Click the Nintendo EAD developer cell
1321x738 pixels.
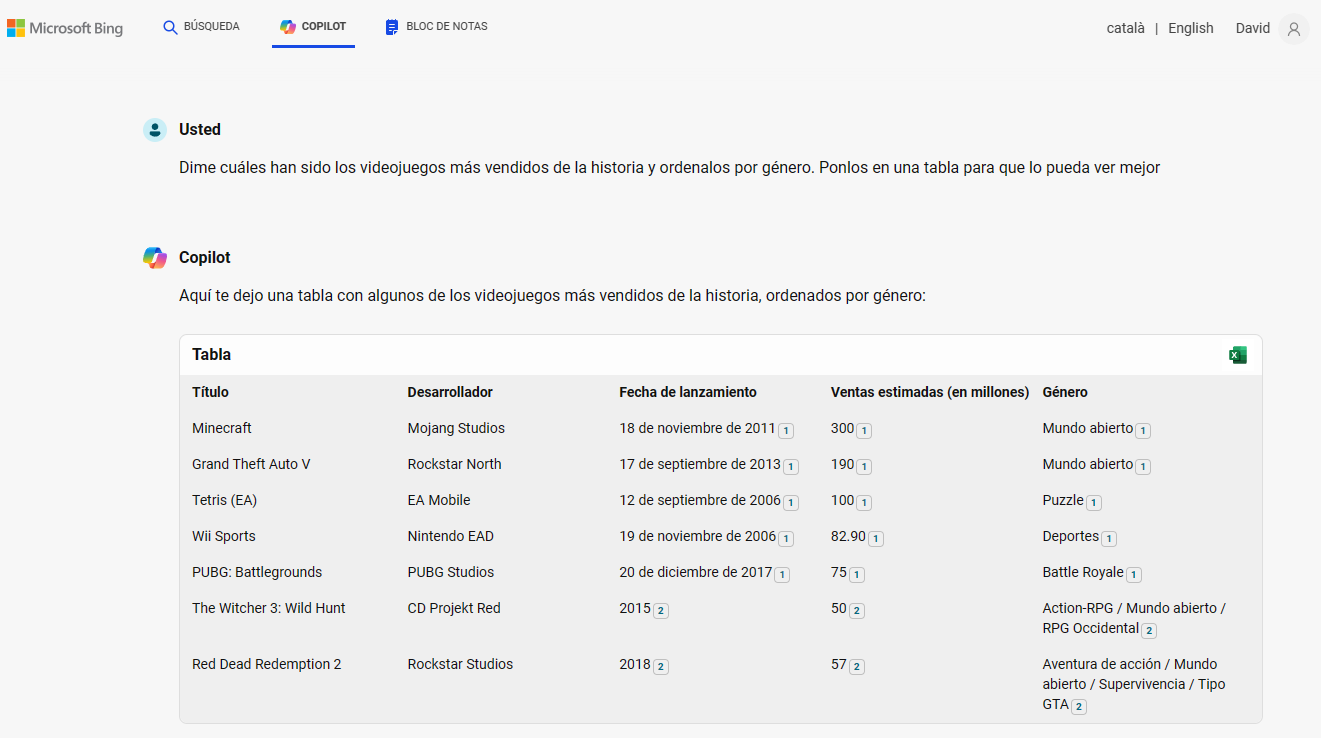point(451,536)
